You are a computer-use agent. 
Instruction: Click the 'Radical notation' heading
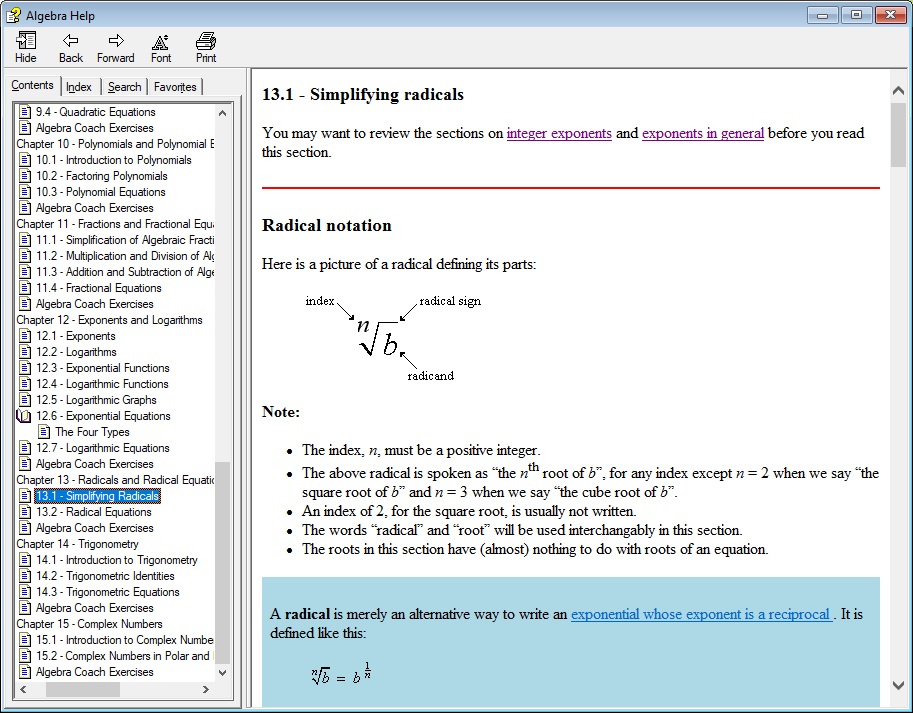327,225
